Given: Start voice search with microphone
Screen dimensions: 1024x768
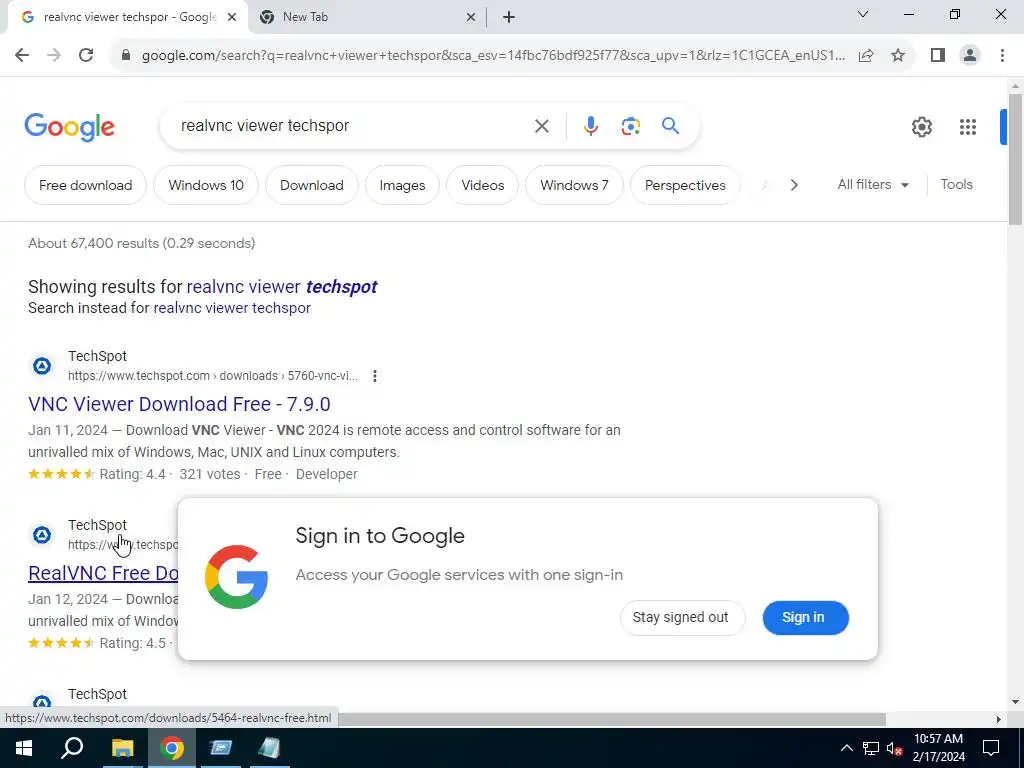Looking at the screenshot, I should click(590, 126).
